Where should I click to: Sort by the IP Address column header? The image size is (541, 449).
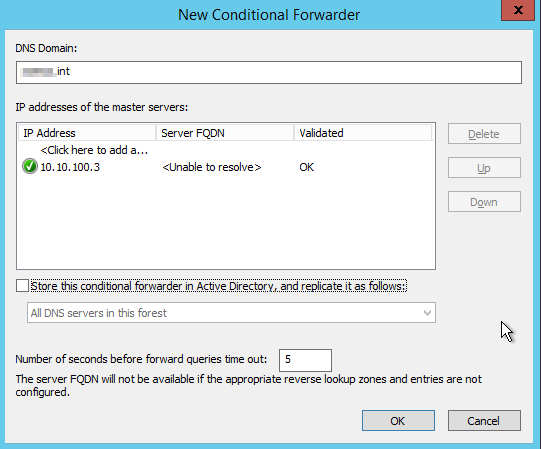click(87, 133)
